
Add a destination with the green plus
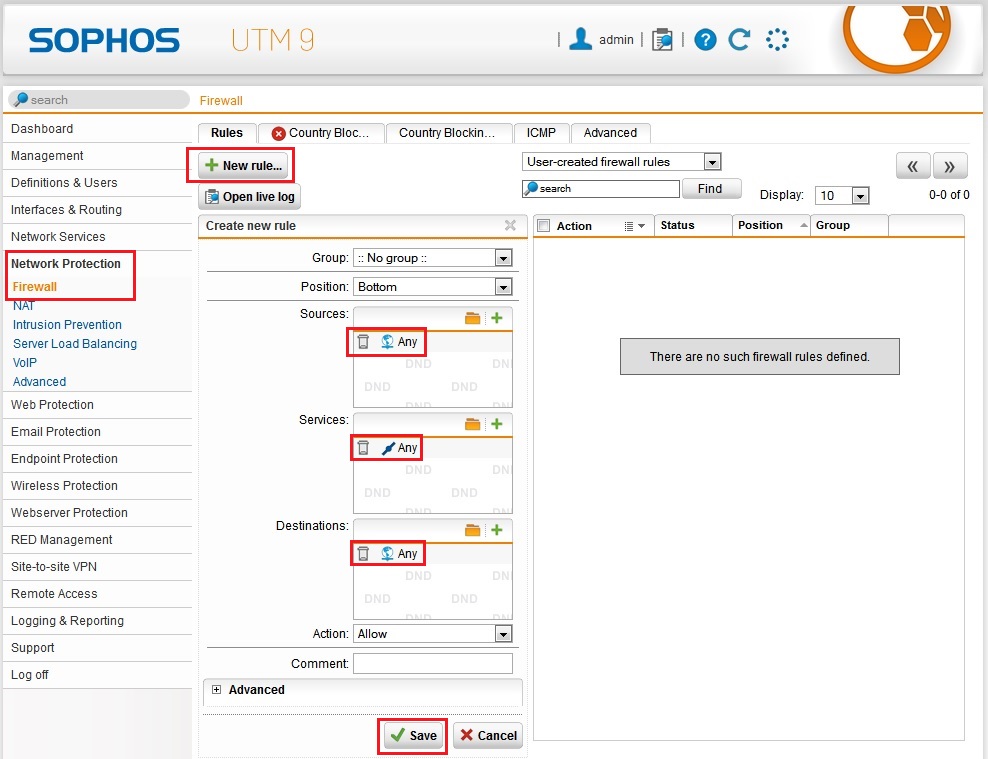497,529
